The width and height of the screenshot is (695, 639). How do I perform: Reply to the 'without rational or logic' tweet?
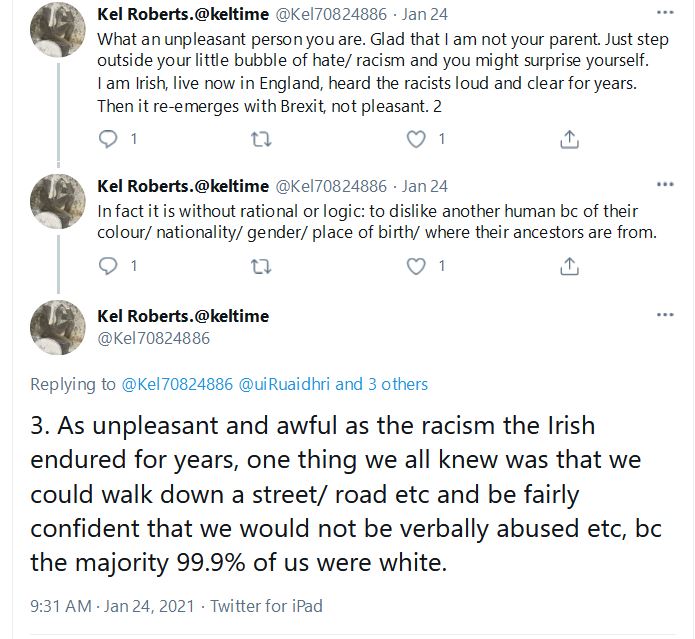(x=108, y=266)
